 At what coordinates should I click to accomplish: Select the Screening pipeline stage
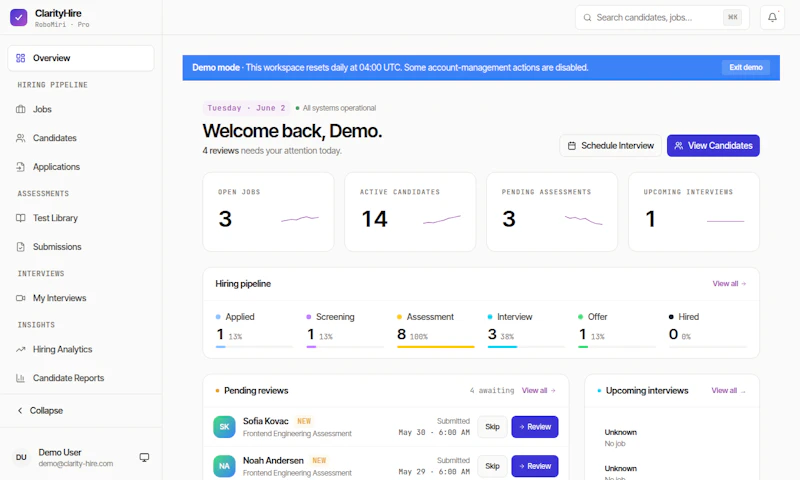coord(345,330)
